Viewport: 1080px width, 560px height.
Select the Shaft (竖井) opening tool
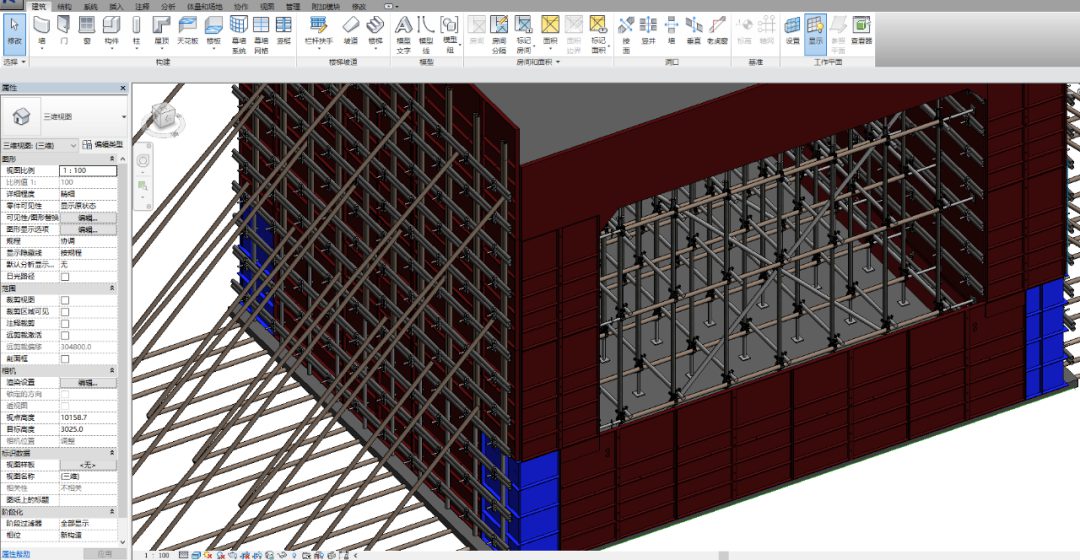[648, 31]
